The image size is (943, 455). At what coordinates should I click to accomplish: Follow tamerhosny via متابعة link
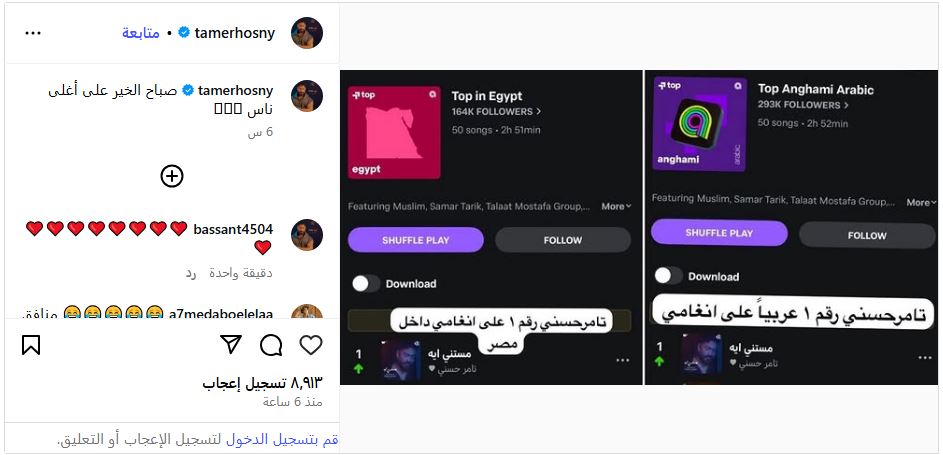[141, 33]
